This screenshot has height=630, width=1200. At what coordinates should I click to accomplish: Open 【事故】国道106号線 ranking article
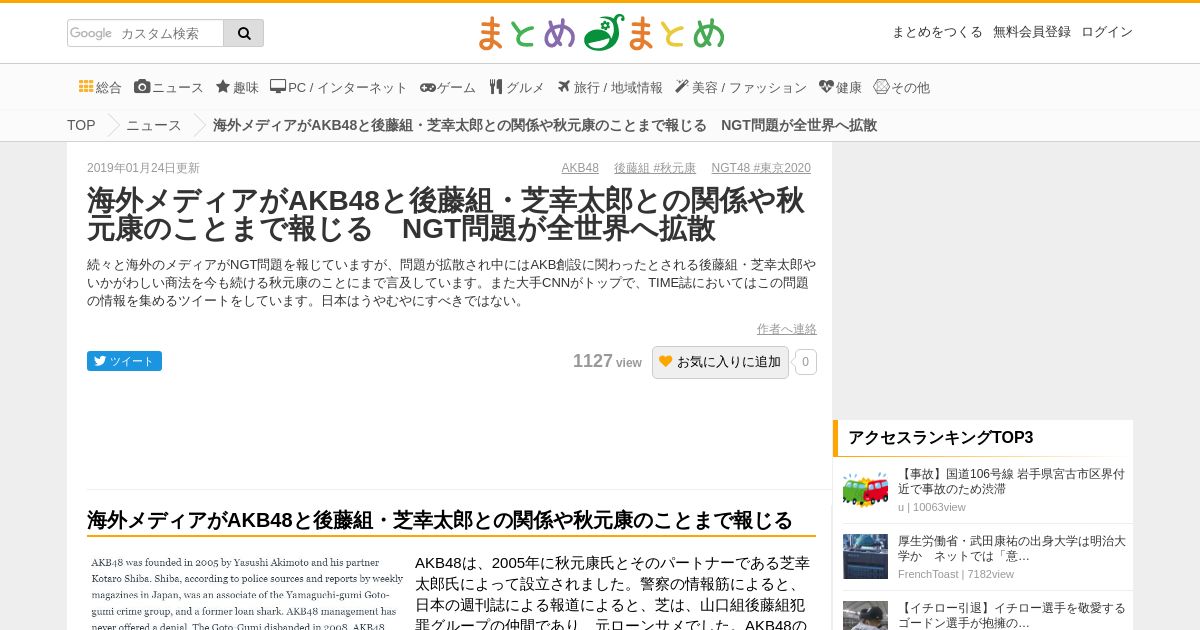1011,481
